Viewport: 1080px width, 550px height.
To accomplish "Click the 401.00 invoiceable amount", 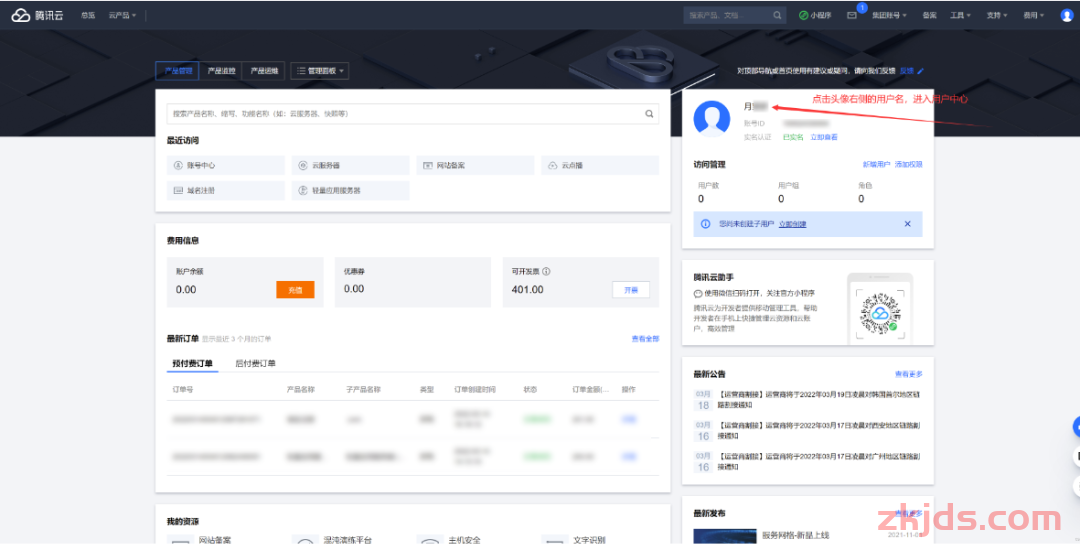I will click(x=528, y=290).
